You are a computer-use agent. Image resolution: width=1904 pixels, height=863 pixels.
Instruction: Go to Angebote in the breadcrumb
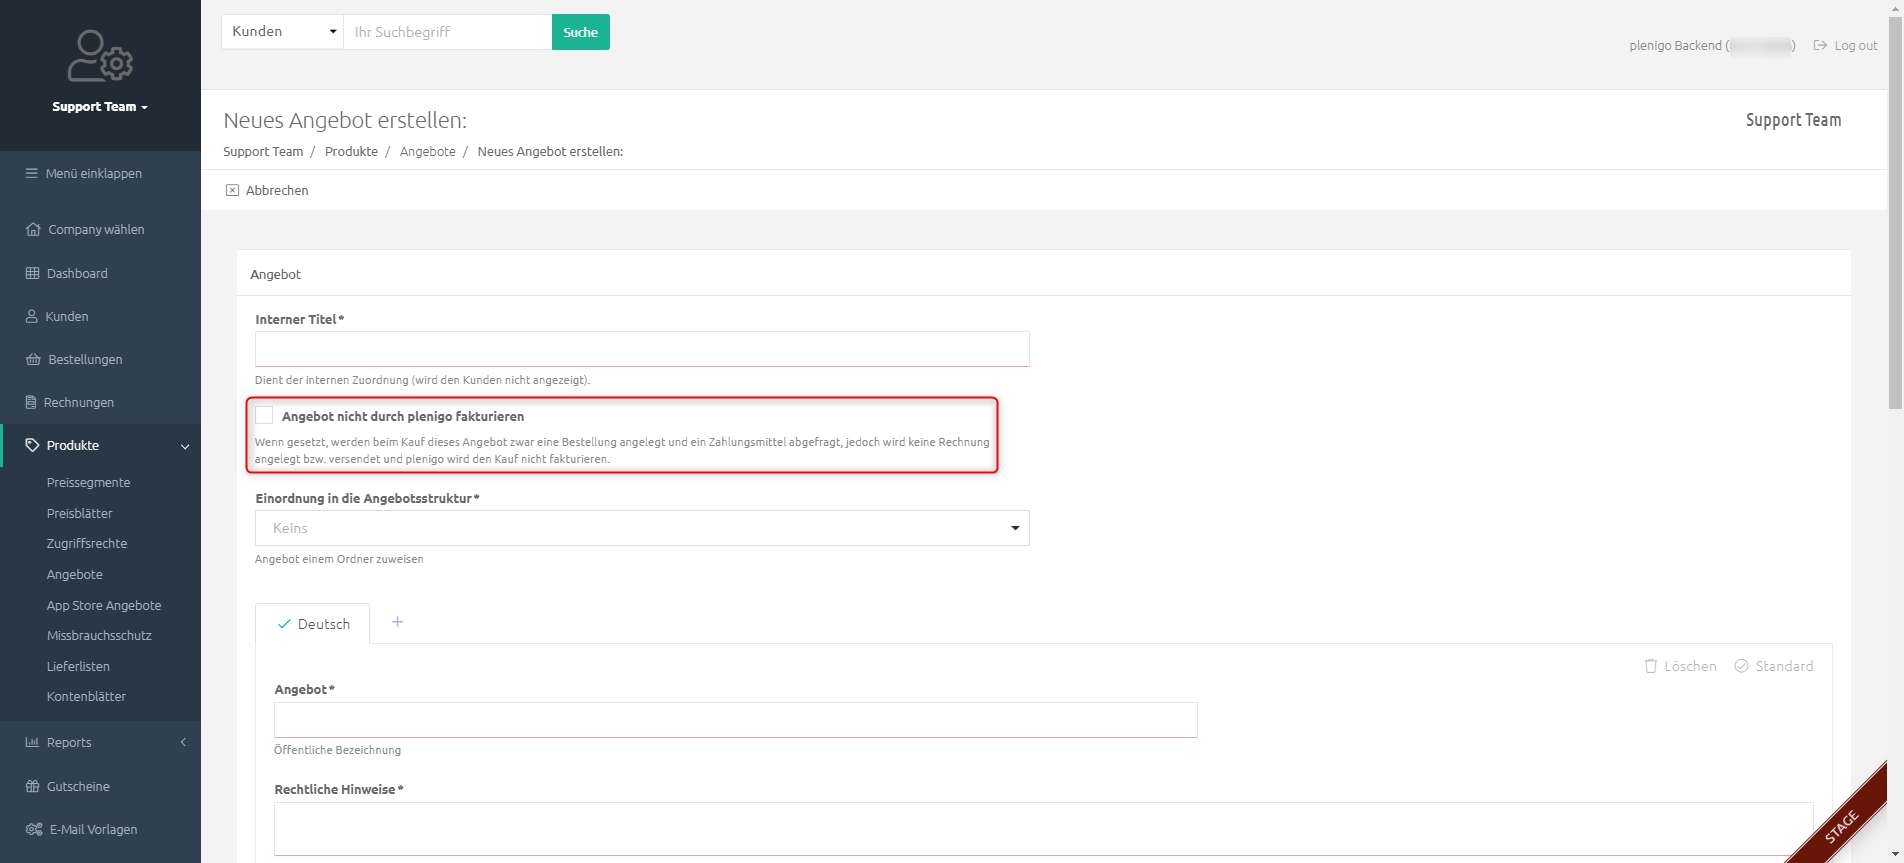coord(427,151)
